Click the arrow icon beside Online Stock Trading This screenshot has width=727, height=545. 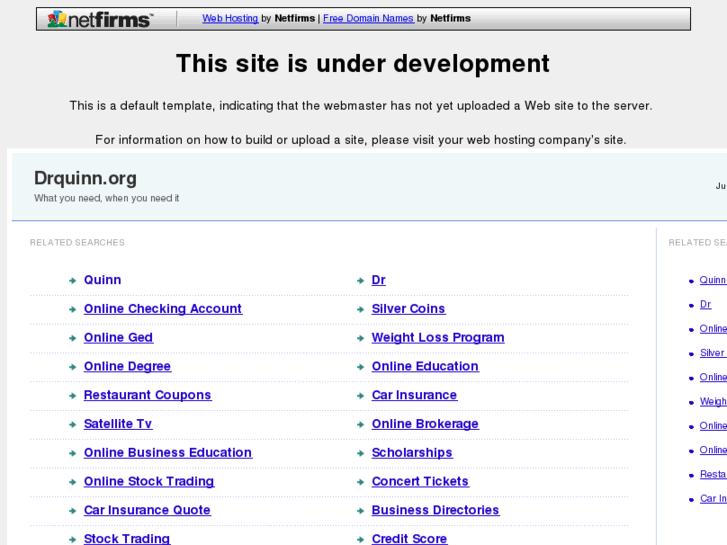72,482
